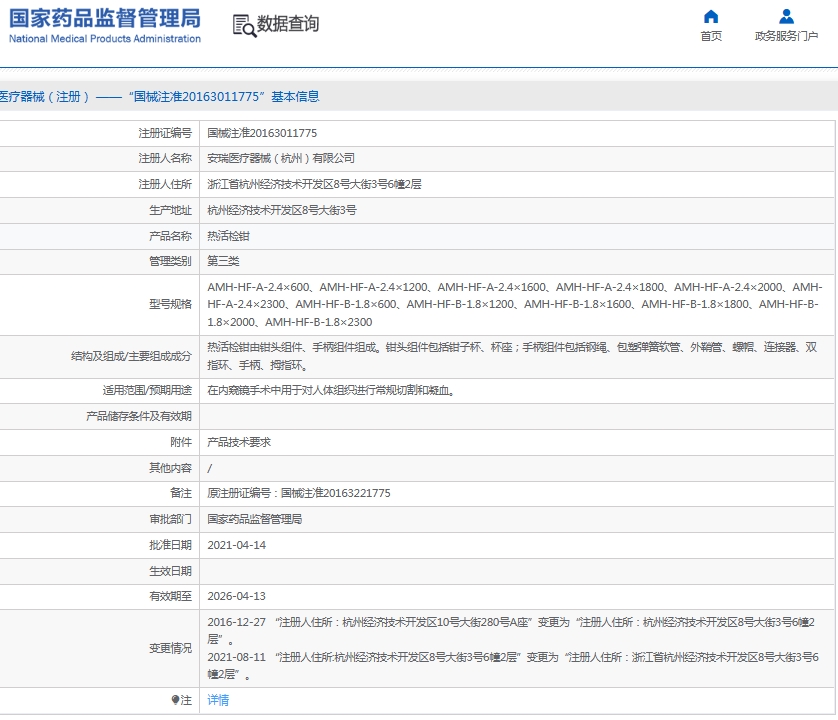The image size is (838, 720).
Task: Click the 产品储存条件及有效期 row label
Action: coord(138,416)
